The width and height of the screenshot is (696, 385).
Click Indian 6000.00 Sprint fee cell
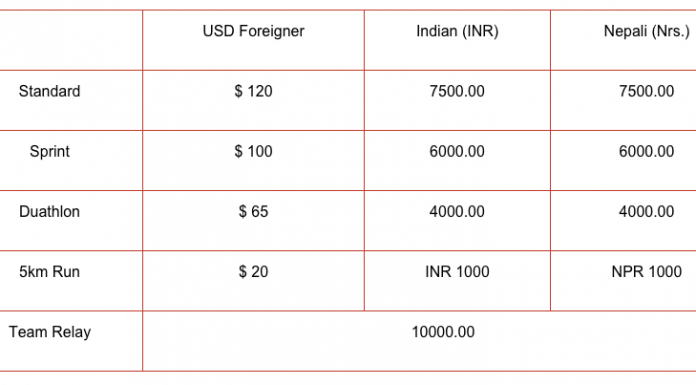click(x=457, y=151)
